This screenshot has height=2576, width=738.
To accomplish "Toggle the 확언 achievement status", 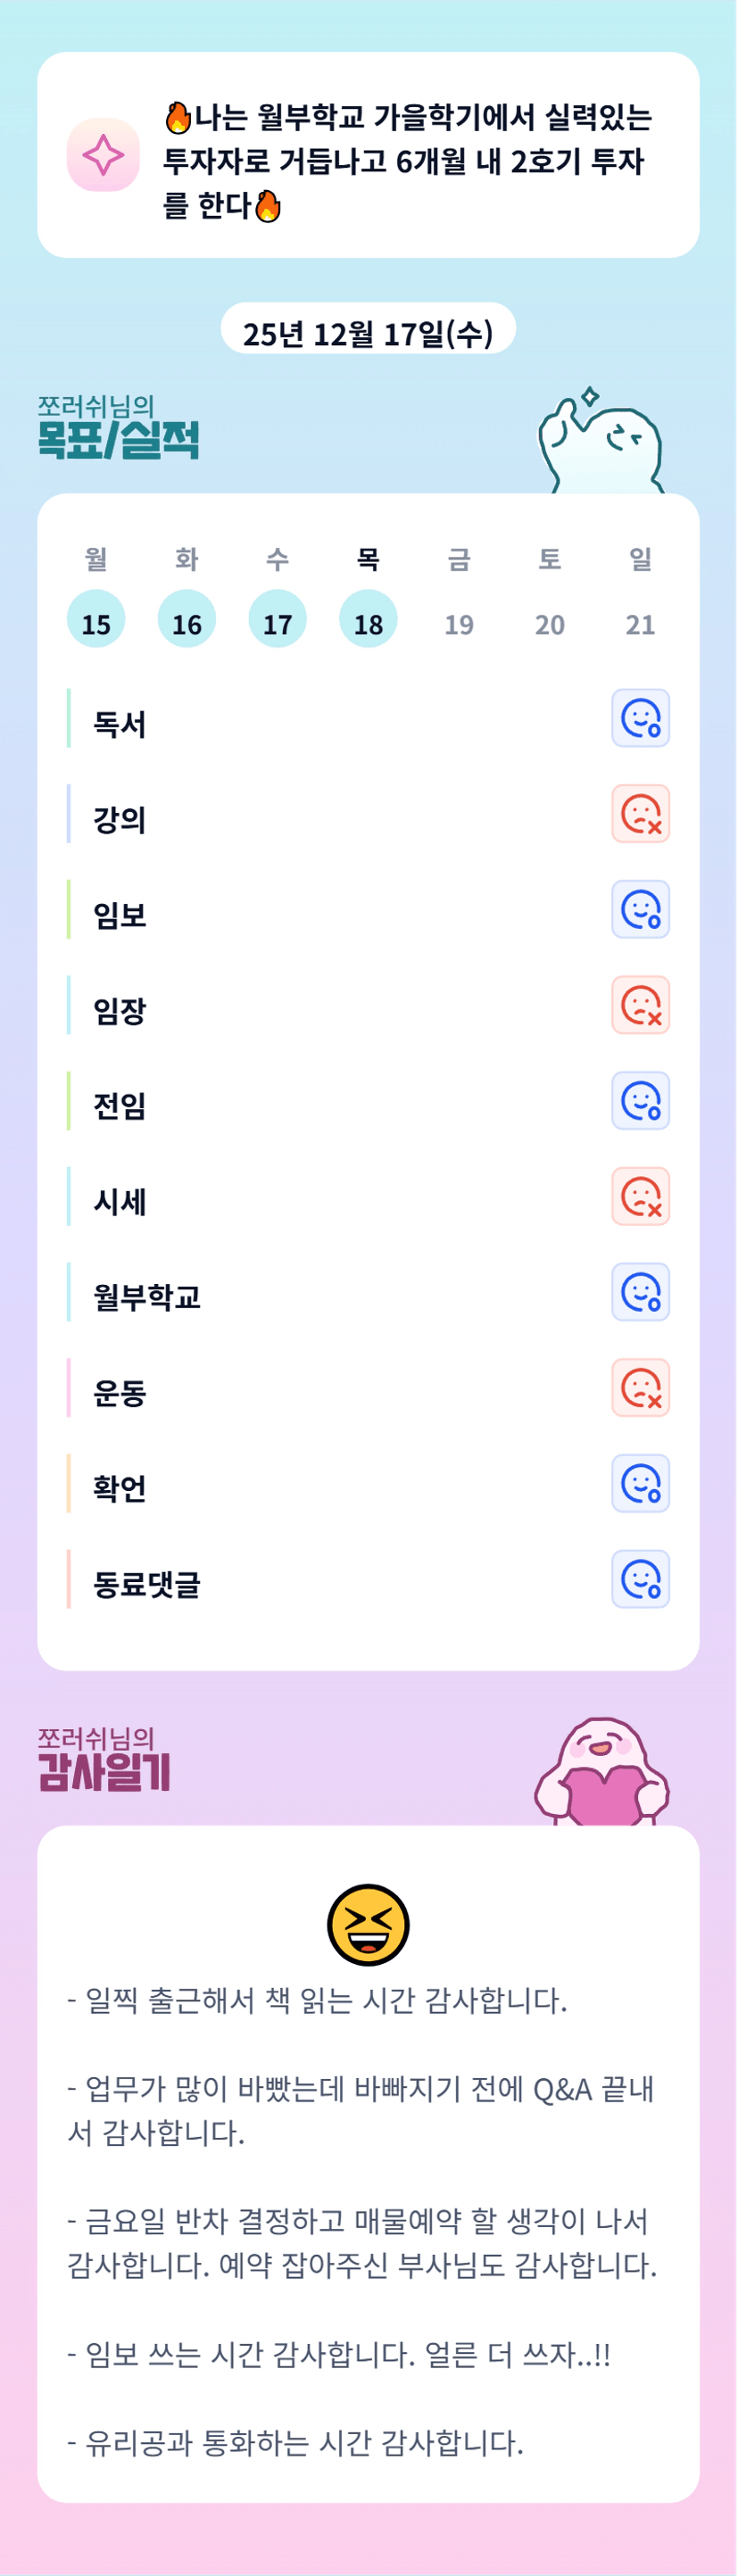I will (x=640, y=1483).
